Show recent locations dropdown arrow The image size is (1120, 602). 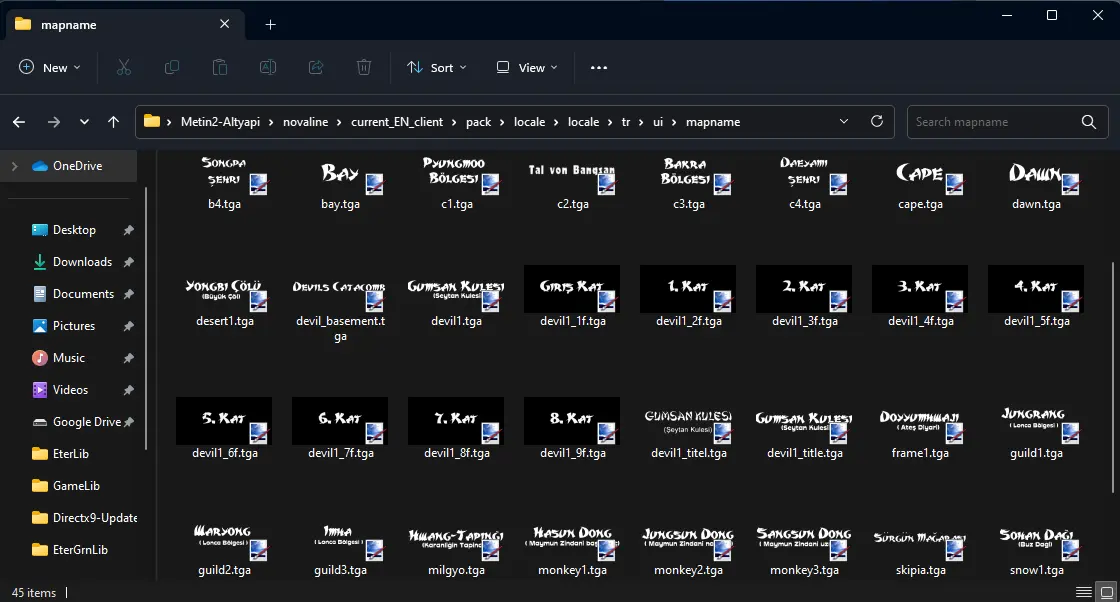84,122
